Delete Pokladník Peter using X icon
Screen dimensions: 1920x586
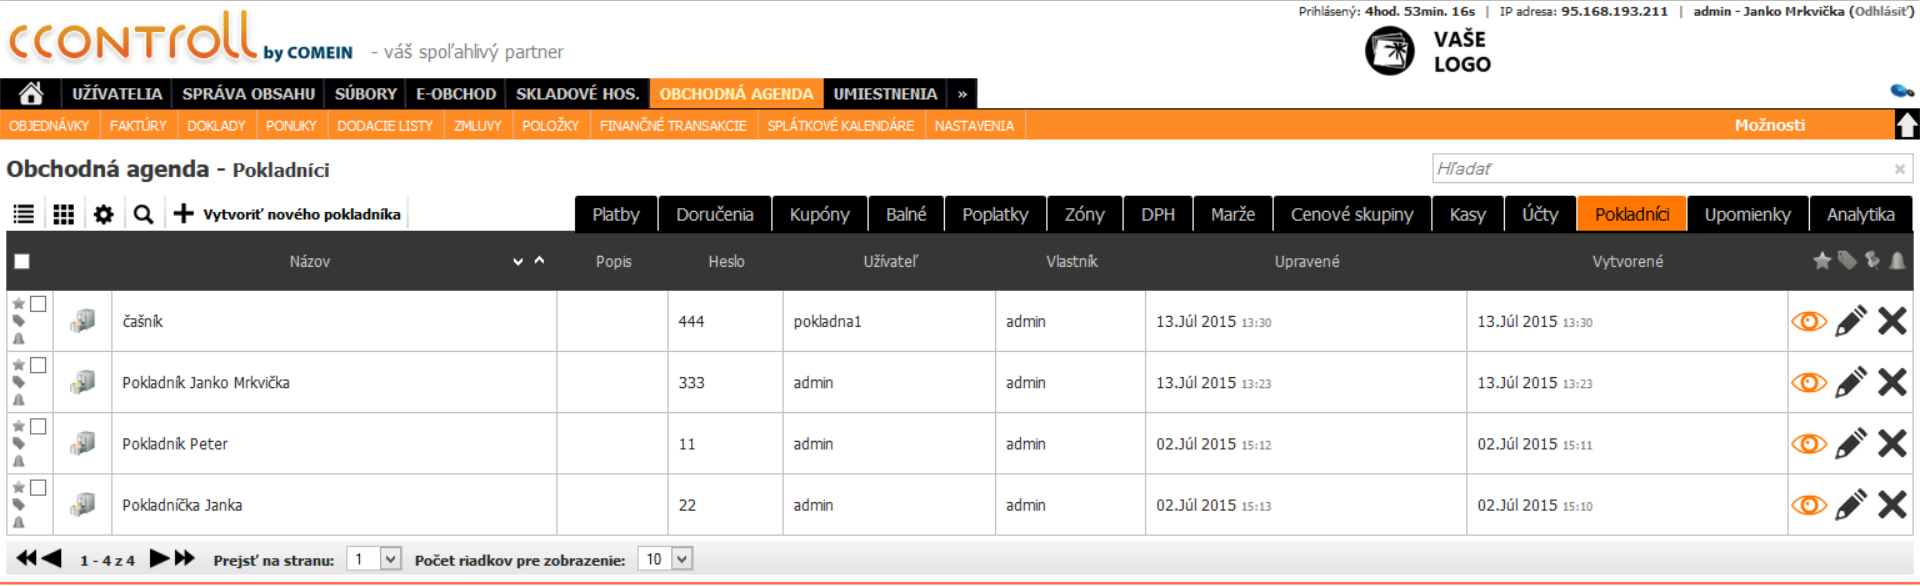coord(1892,444)
